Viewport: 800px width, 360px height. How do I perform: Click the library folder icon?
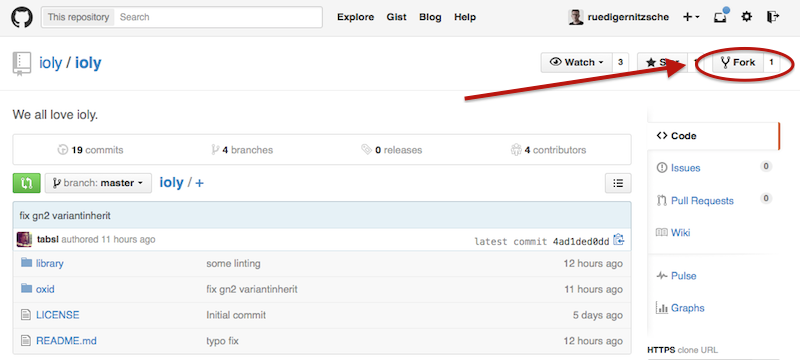[27, 263]
